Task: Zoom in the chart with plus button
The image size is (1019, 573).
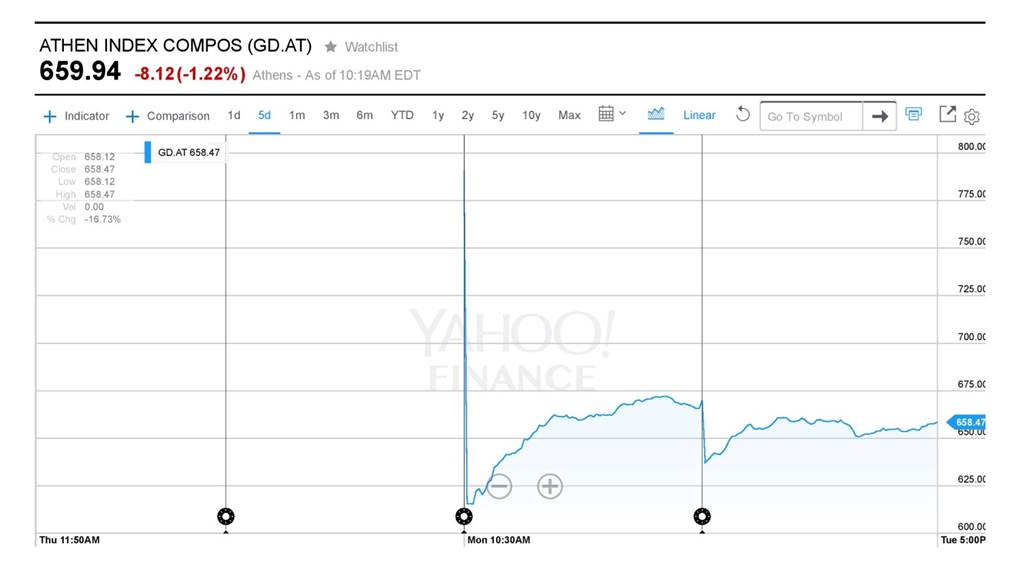Action: [x=550, y=487]
